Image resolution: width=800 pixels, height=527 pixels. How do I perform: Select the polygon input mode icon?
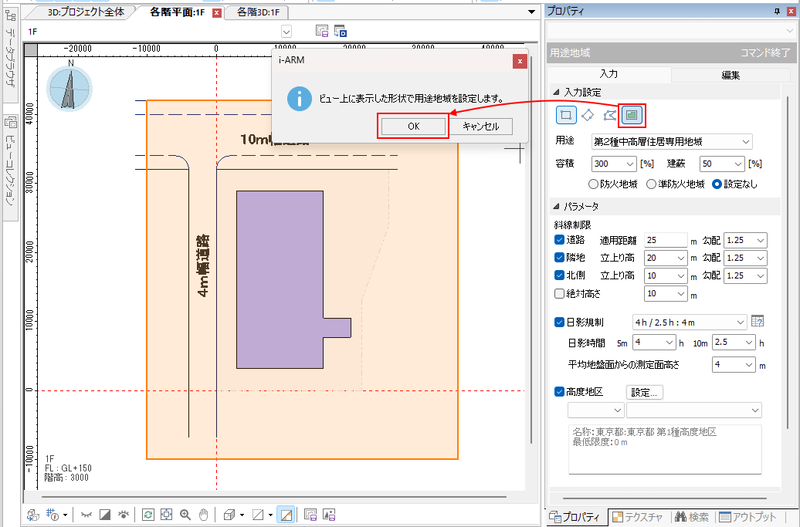(609, 115)
